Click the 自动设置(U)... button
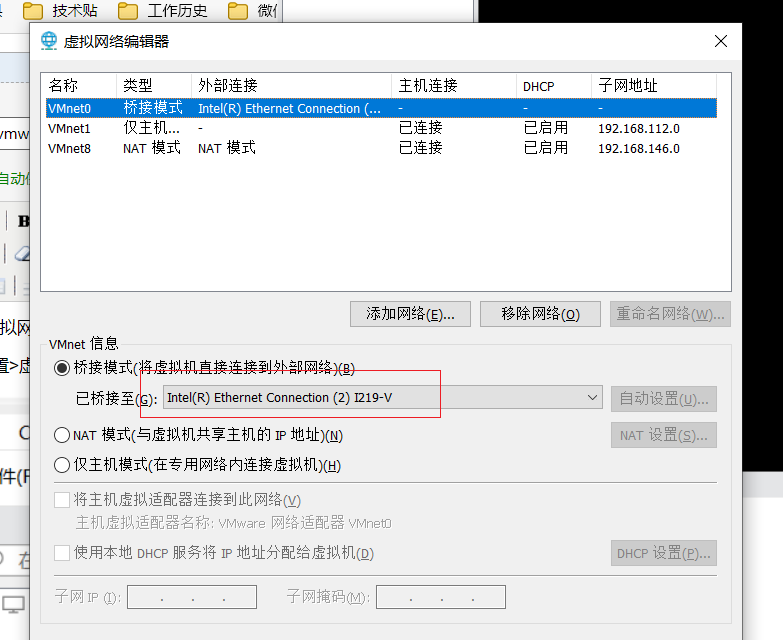The width and height of the screenshot is (783, 640). 664,399
